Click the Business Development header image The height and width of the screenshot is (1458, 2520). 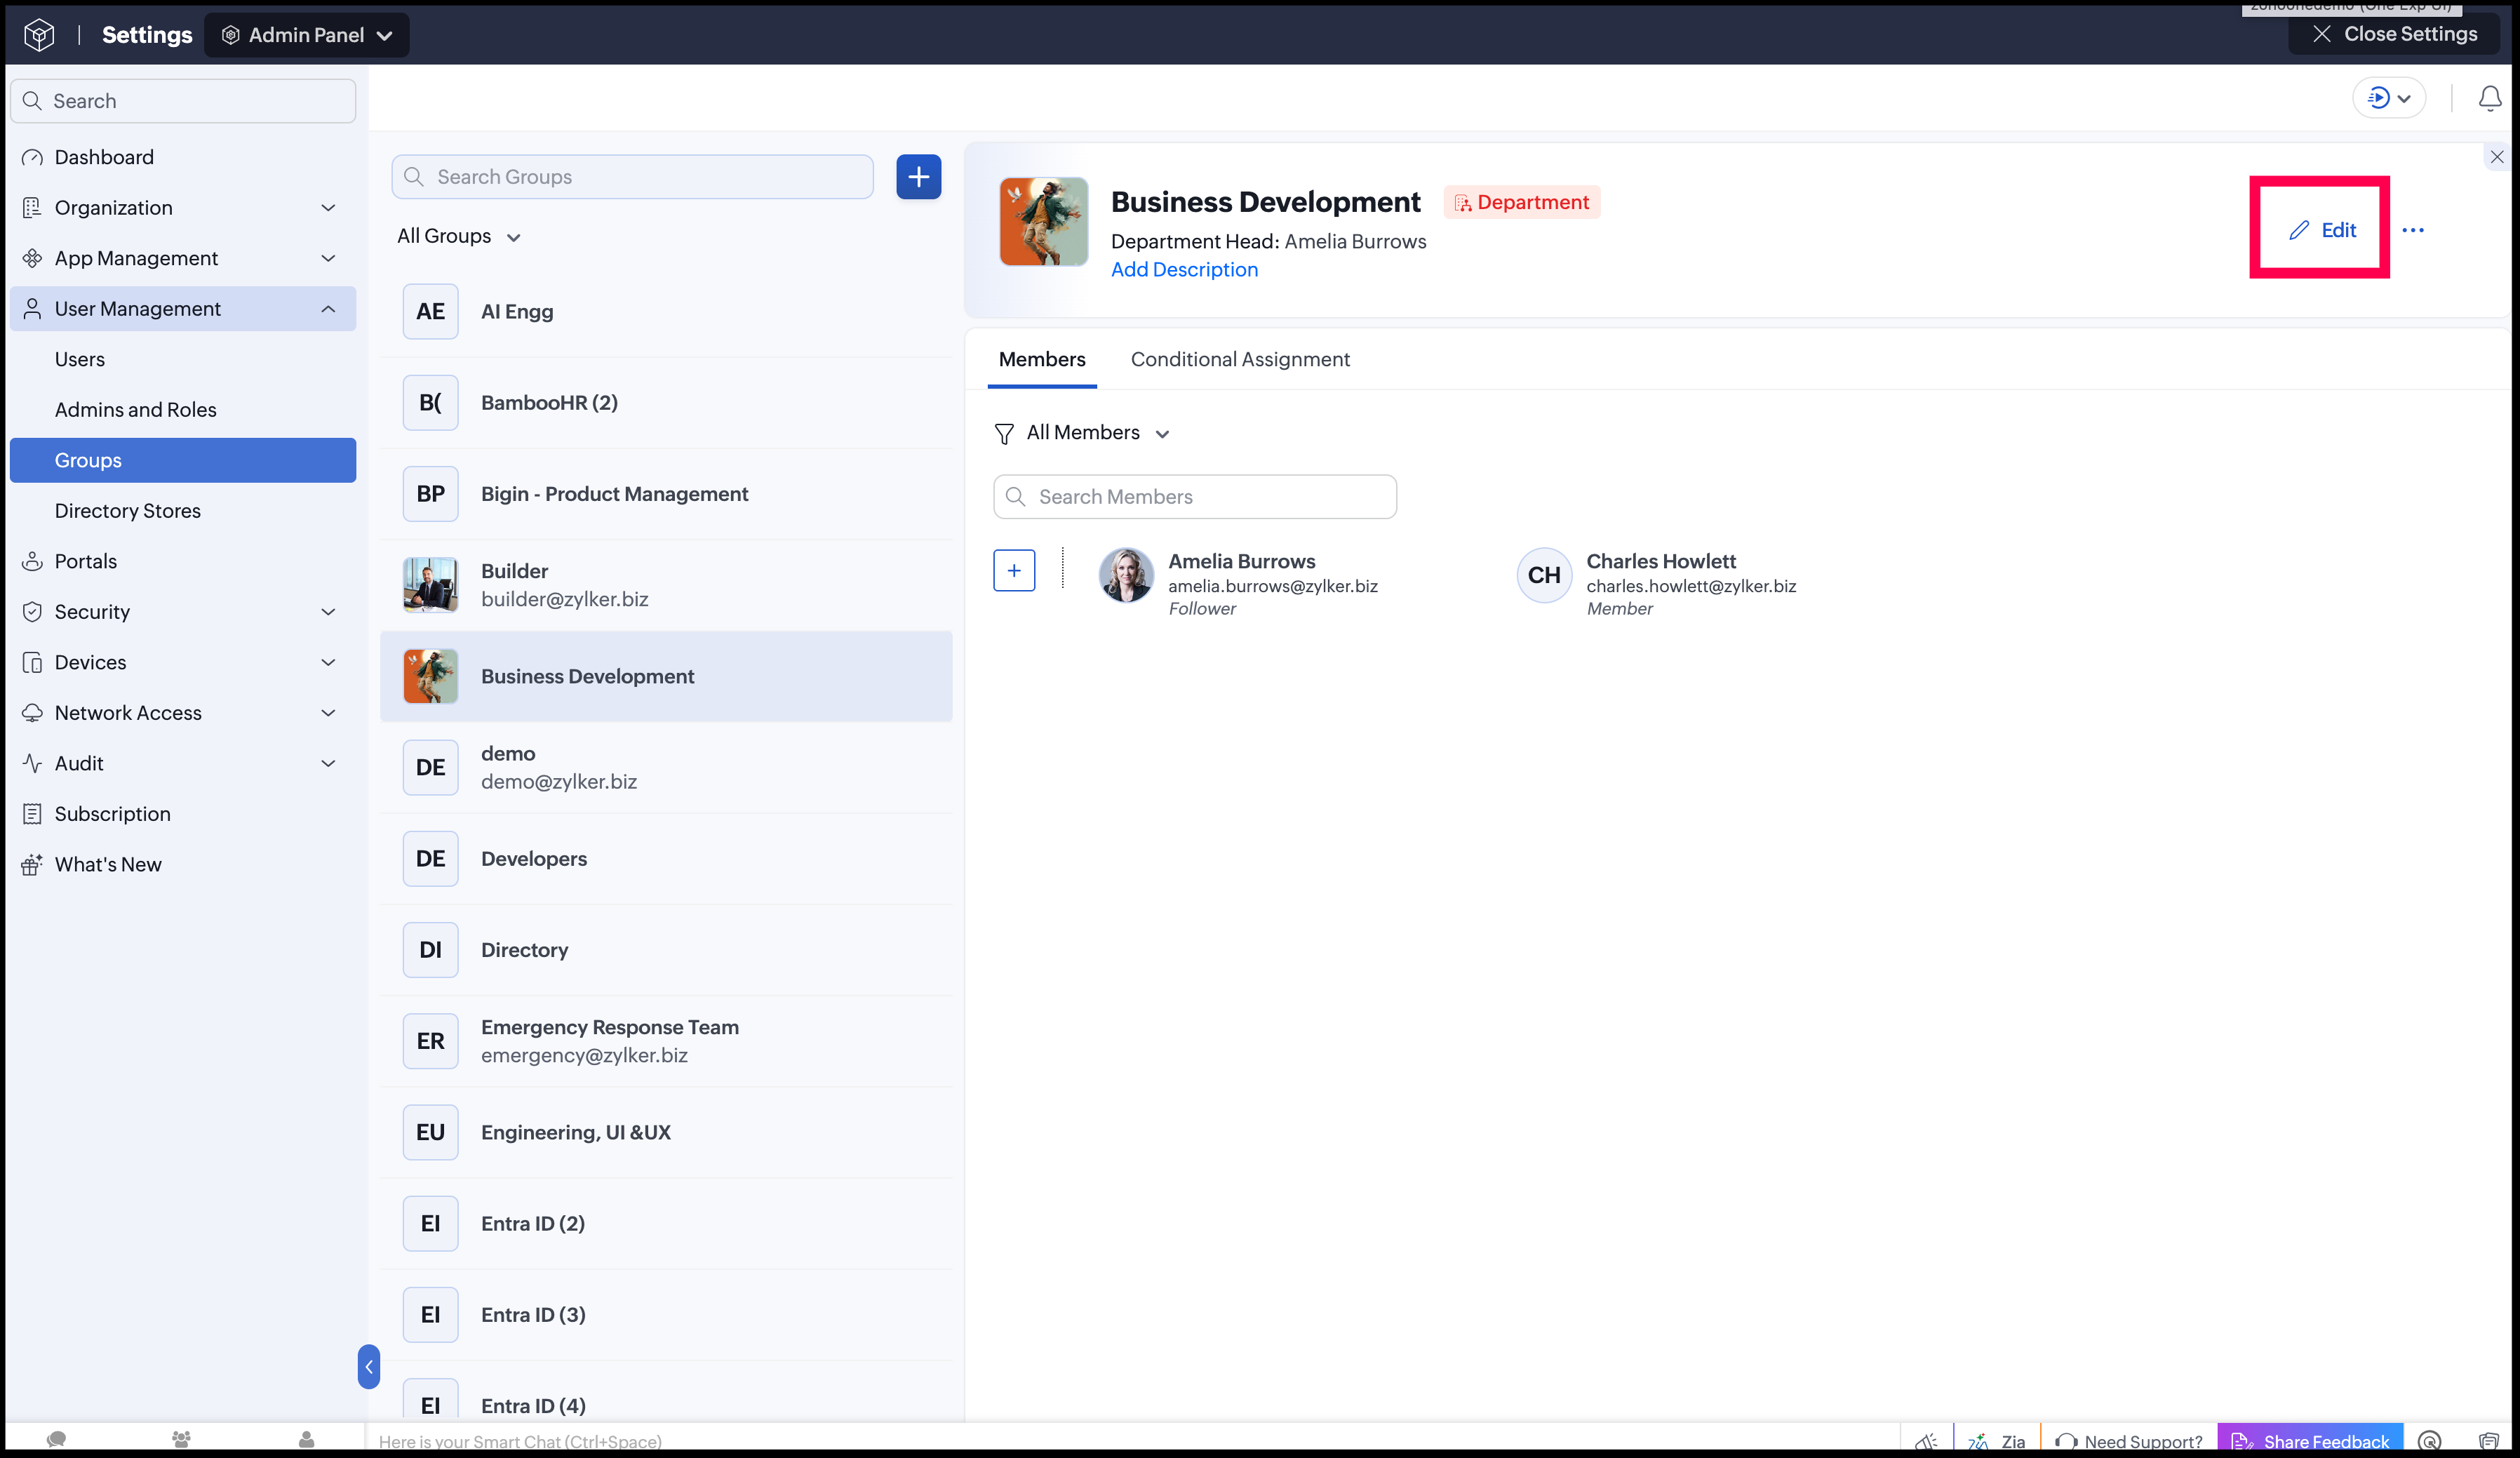pos(1043,221)
